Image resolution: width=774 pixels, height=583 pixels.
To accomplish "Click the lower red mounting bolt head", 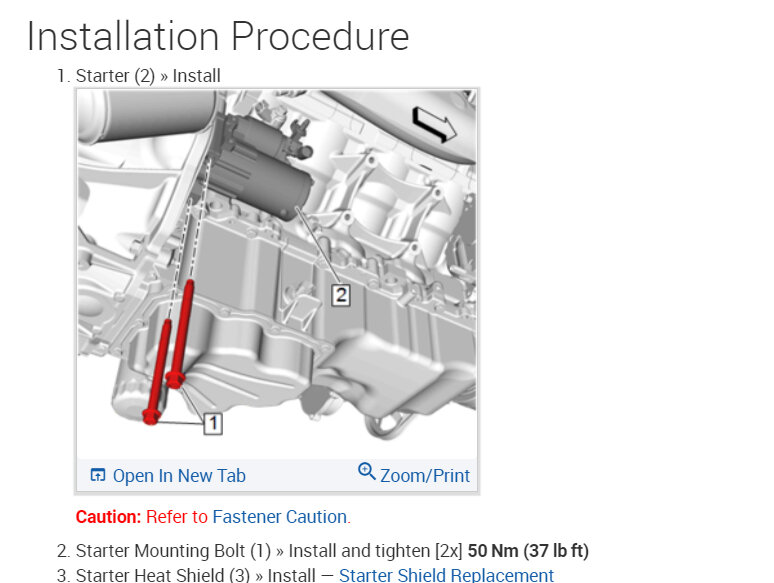I will tap(151, 416).
